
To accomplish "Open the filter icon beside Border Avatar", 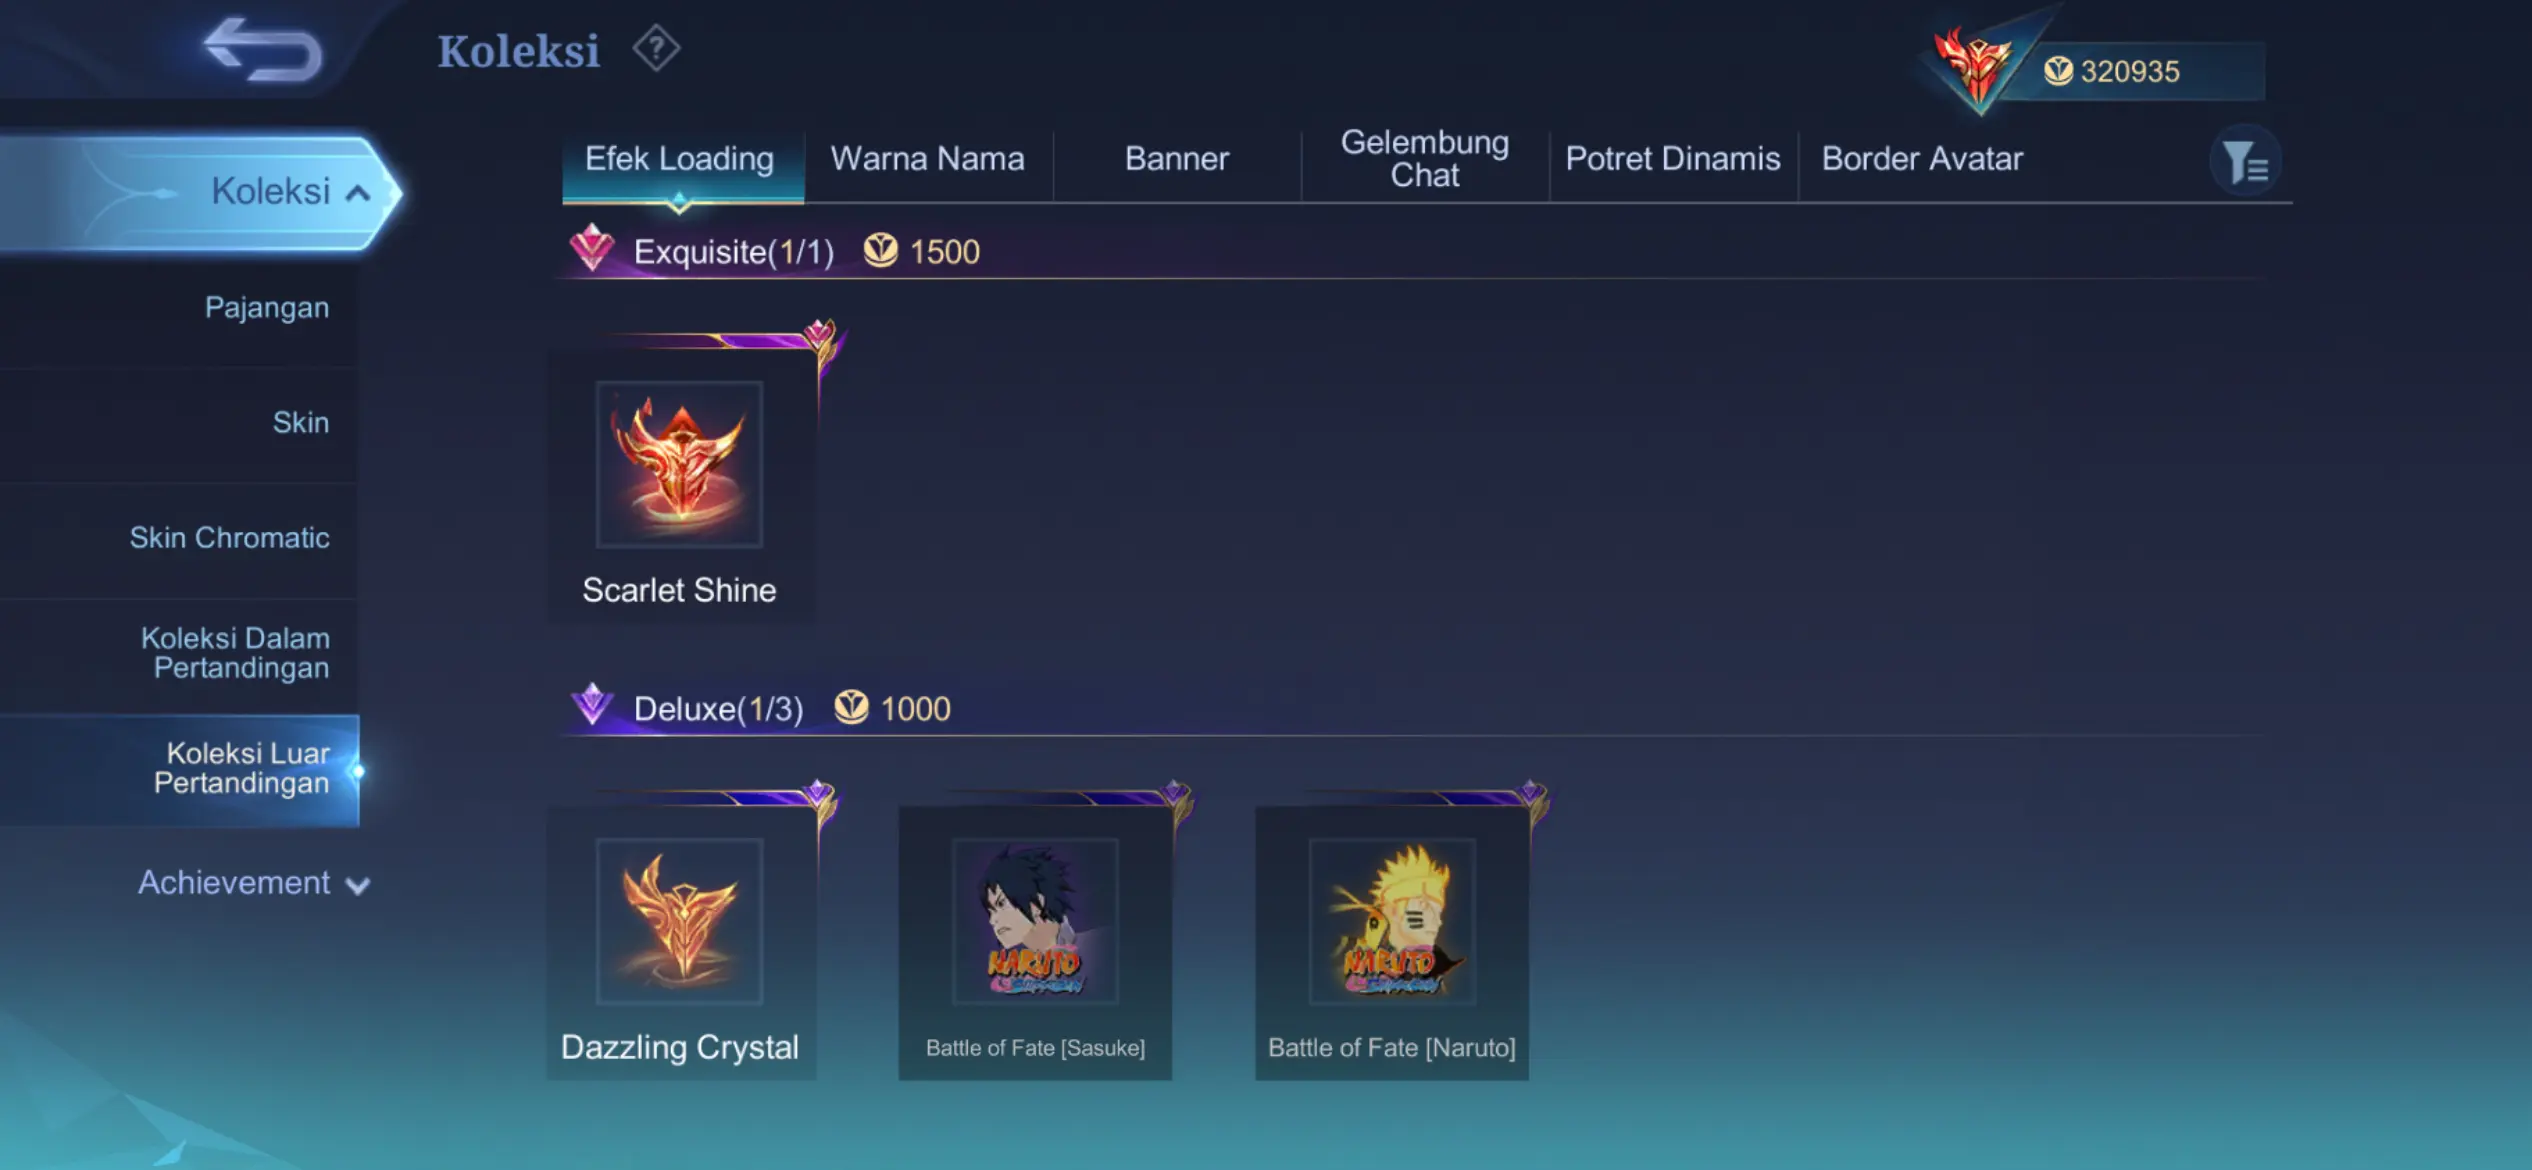I will 2245,161.
